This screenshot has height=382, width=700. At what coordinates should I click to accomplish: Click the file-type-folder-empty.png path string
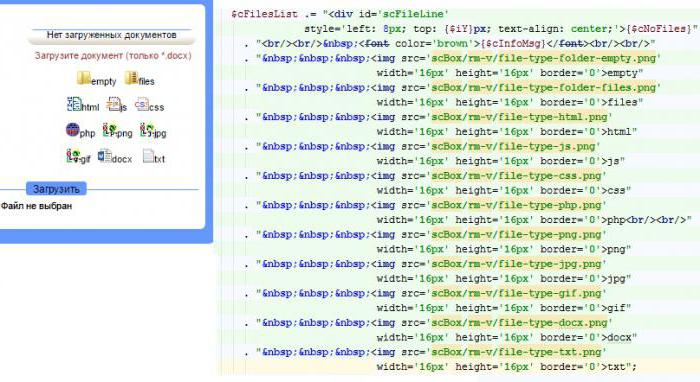[544, 58]
